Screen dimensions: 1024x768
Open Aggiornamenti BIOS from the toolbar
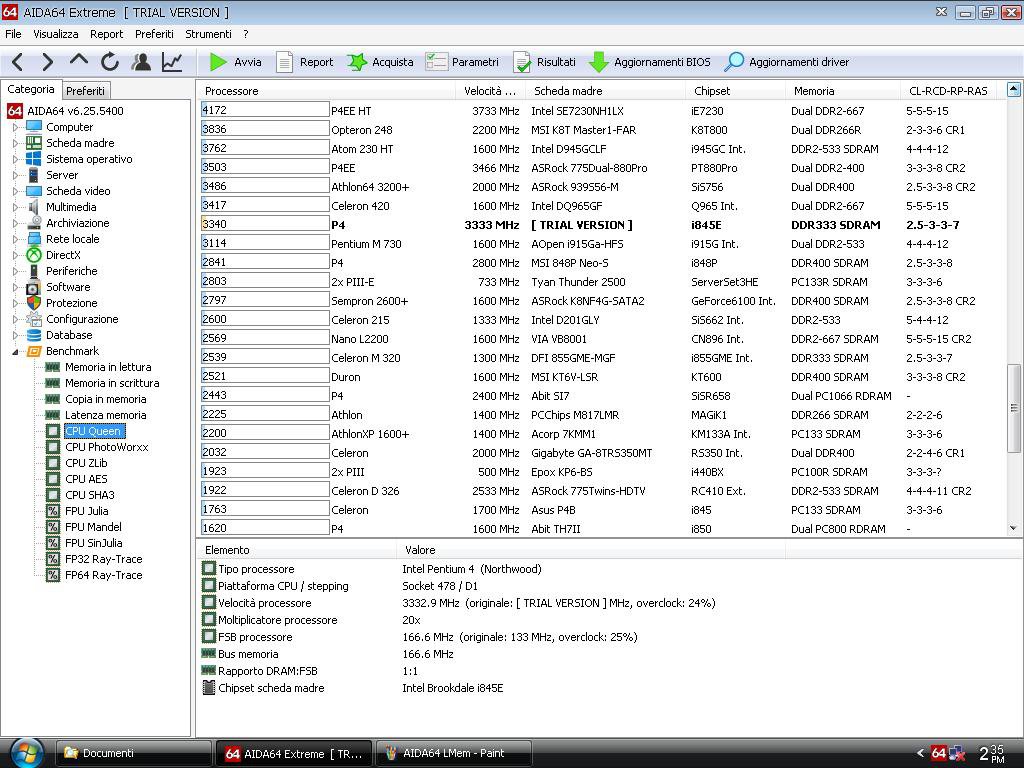(650, 62)
